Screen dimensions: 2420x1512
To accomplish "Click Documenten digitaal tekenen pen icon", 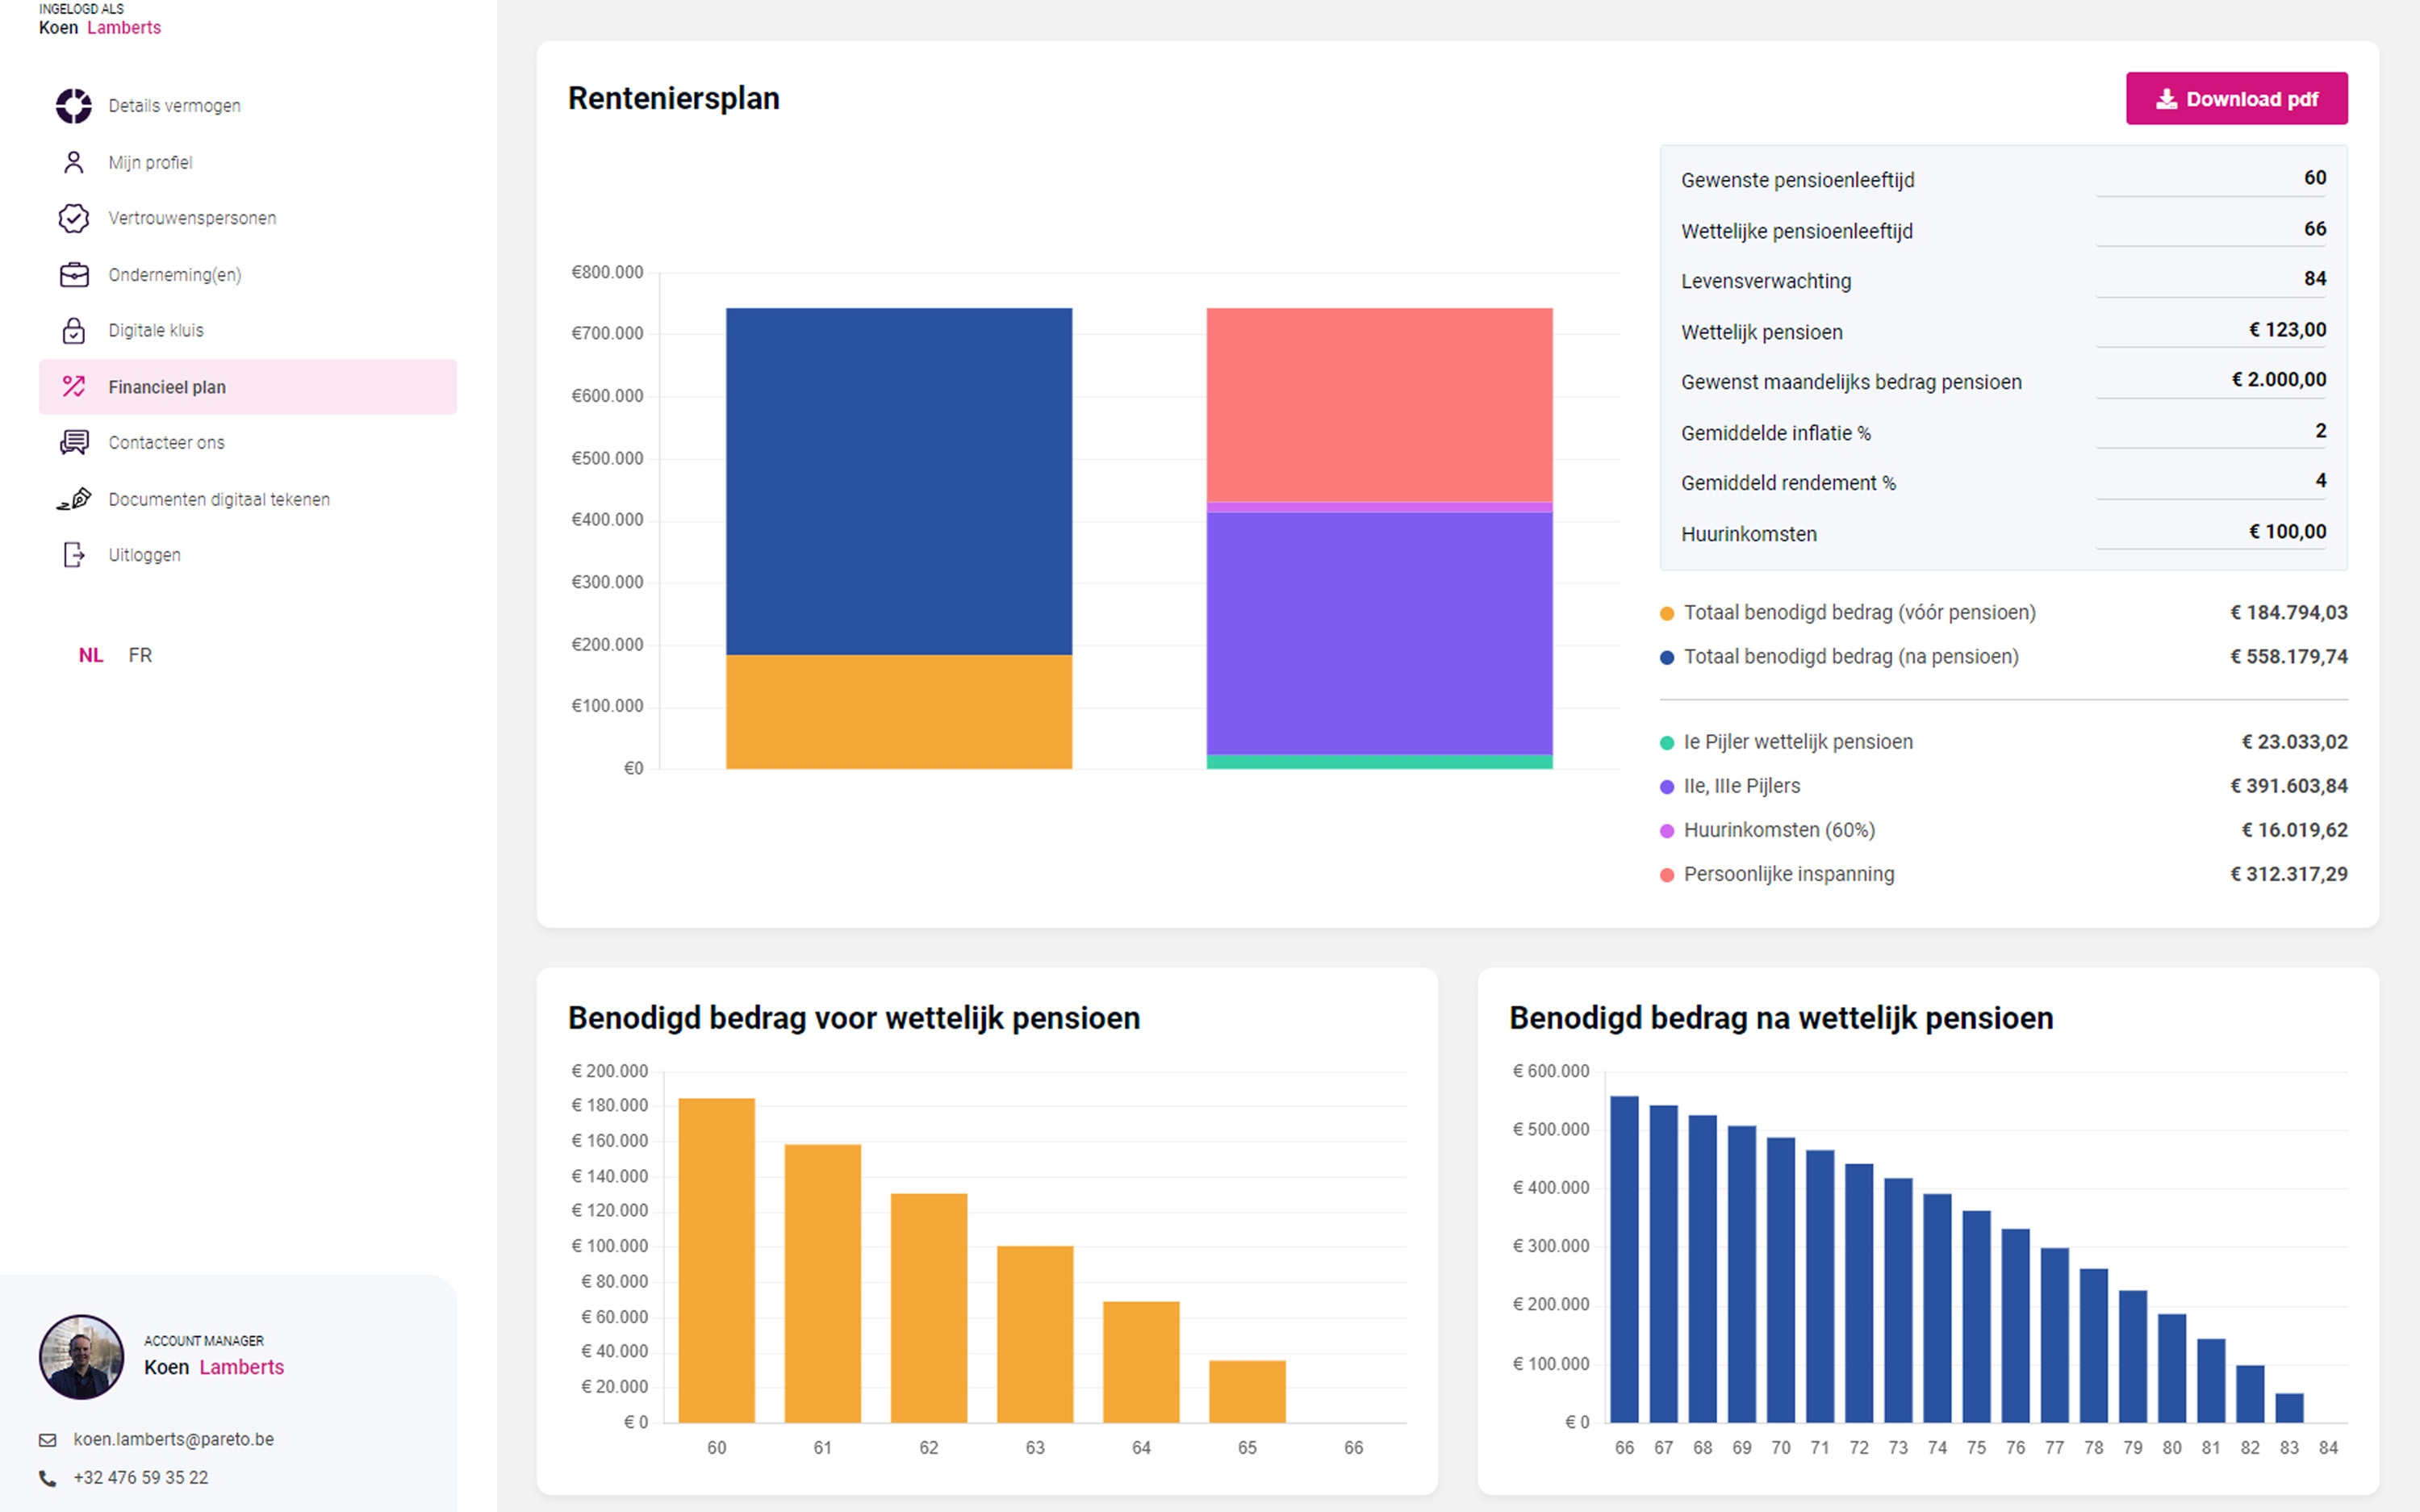I will 73,498.
